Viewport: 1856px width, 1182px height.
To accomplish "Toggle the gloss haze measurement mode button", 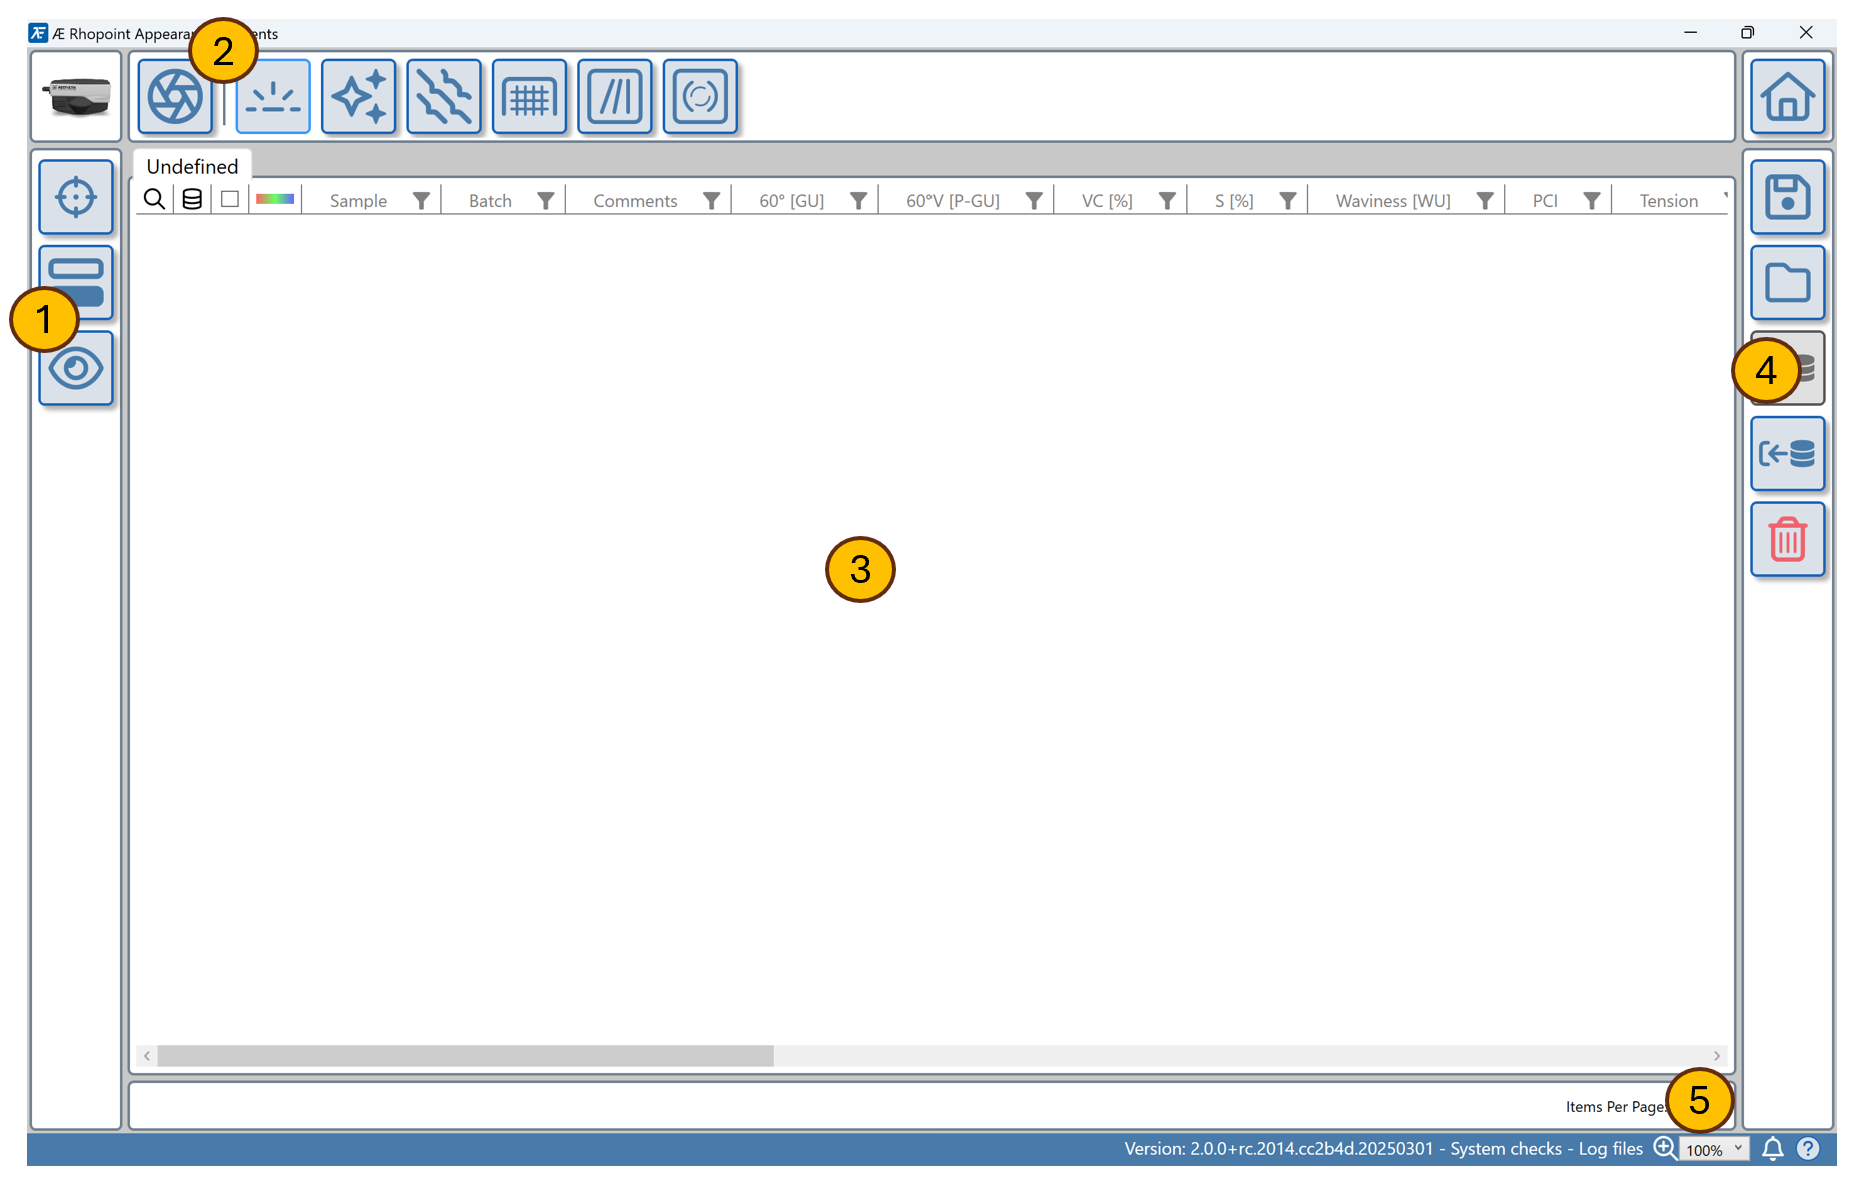I will pyautogui.click(x=273, y=97).
